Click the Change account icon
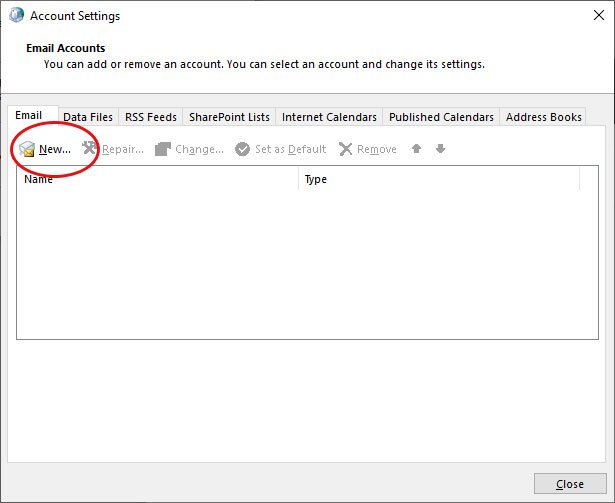The image size is (615, 503). pos(163,149)
